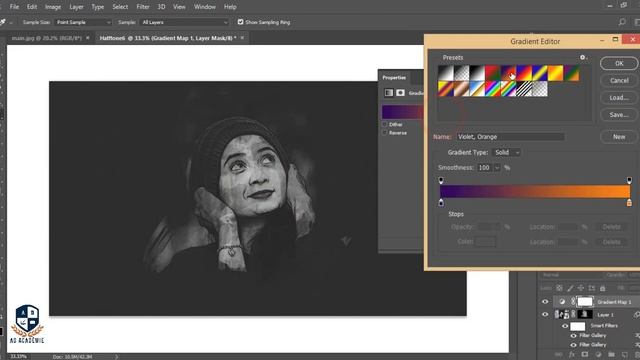Toggle upper Filter Gallery visibility eye
The width and height of the screenshot is (640, 360).
pyautogui.click(x=573, y=336)
